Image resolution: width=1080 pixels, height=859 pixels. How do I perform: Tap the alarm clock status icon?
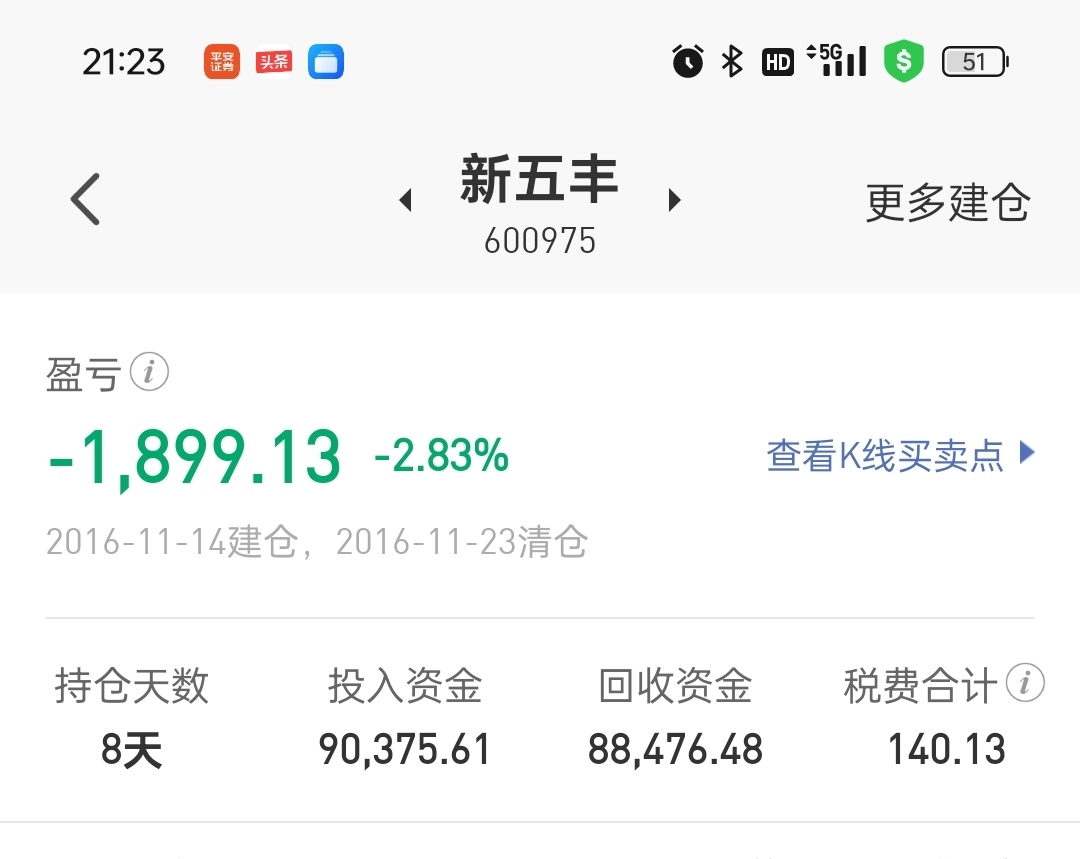pyautogui.click(x=687, y=61)
